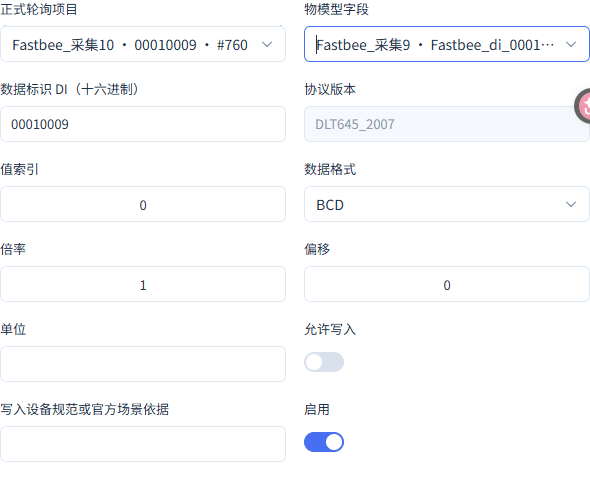Focus the 数据标识 DI input field

(x=143, y=124)
